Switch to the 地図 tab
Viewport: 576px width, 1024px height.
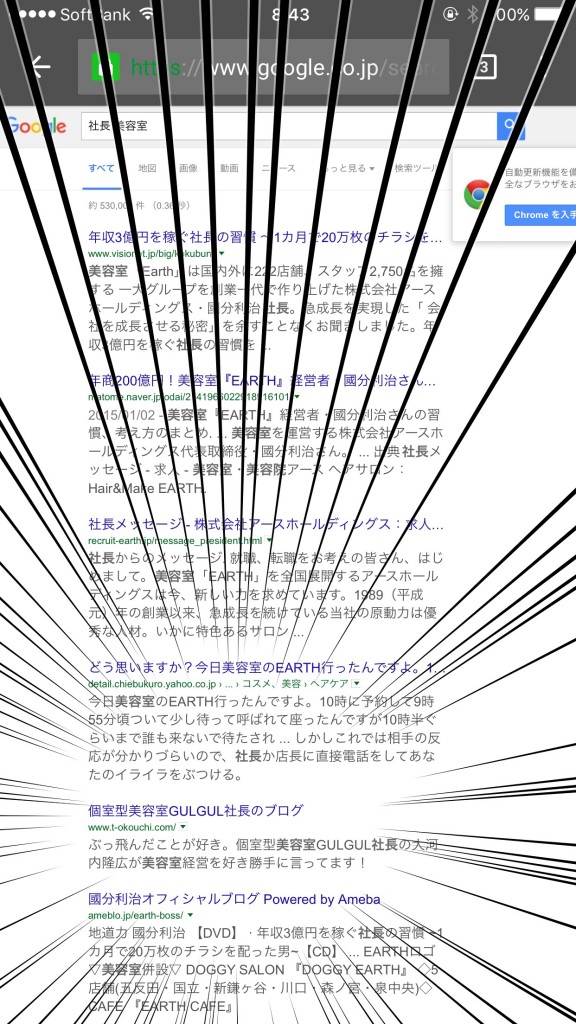(148, 168)
